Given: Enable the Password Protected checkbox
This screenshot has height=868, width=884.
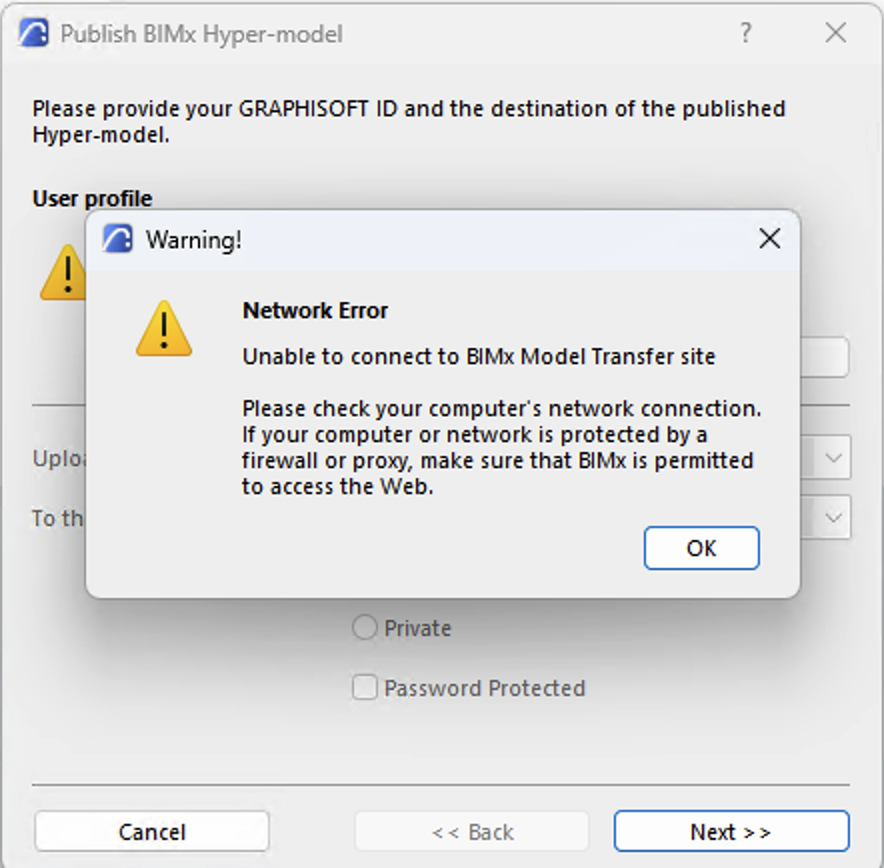Looking at the screenshot, I should pos(364,688).
